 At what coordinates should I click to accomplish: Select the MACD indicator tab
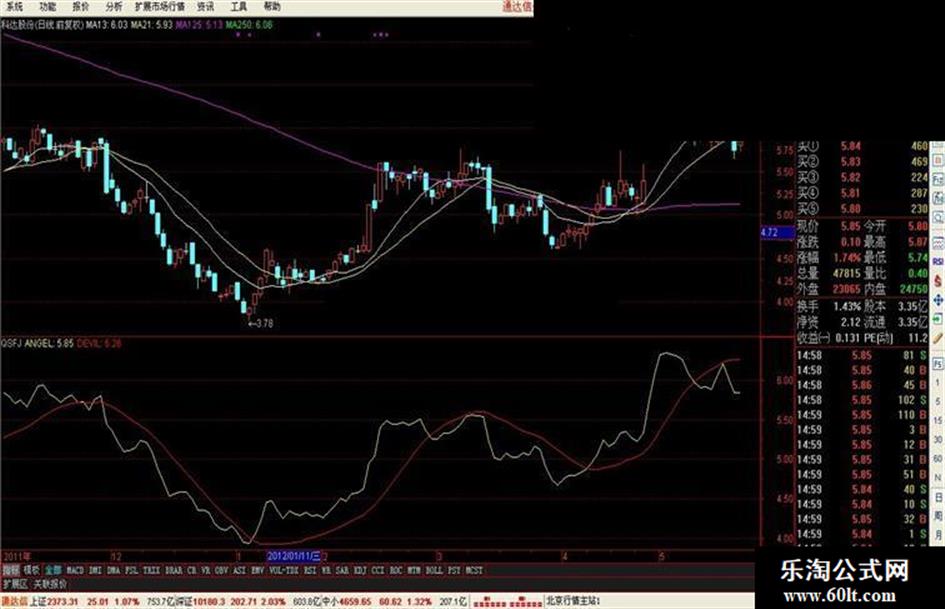(75, 570)
